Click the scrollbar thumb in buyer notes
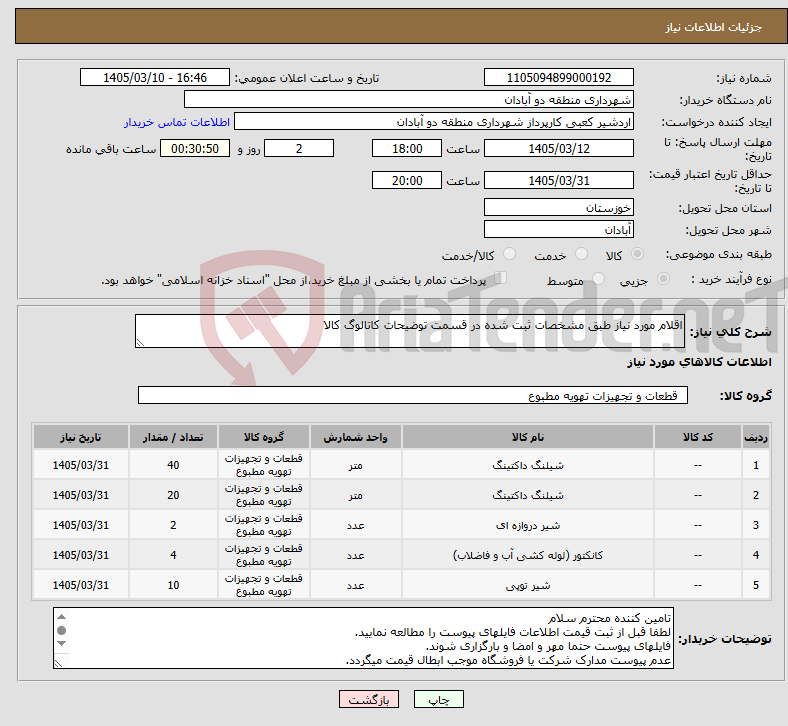 coord(62,630)
